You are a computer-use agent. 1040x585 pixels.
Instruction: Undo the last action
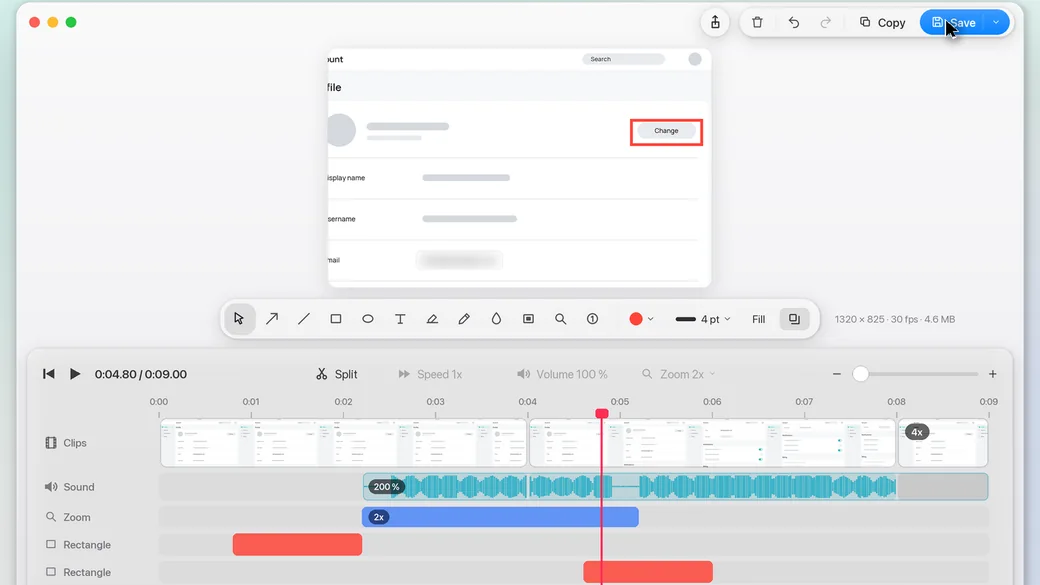tap(793, 23)
